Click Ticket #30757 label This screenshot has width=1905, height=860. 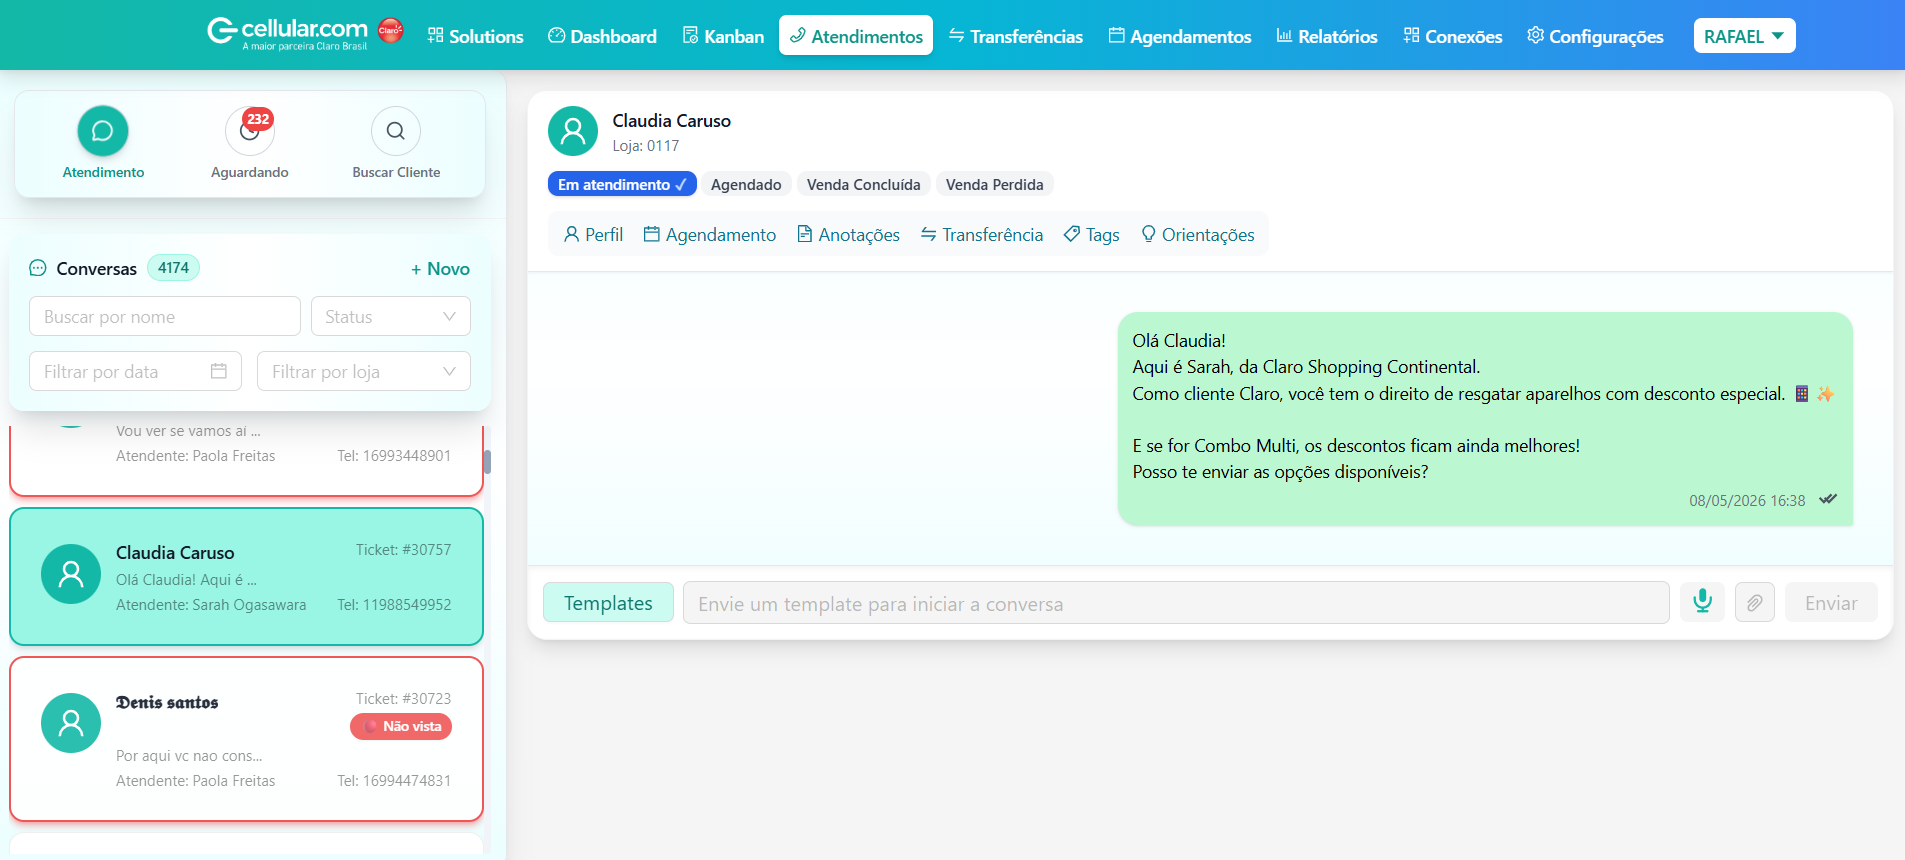[403, 550]
